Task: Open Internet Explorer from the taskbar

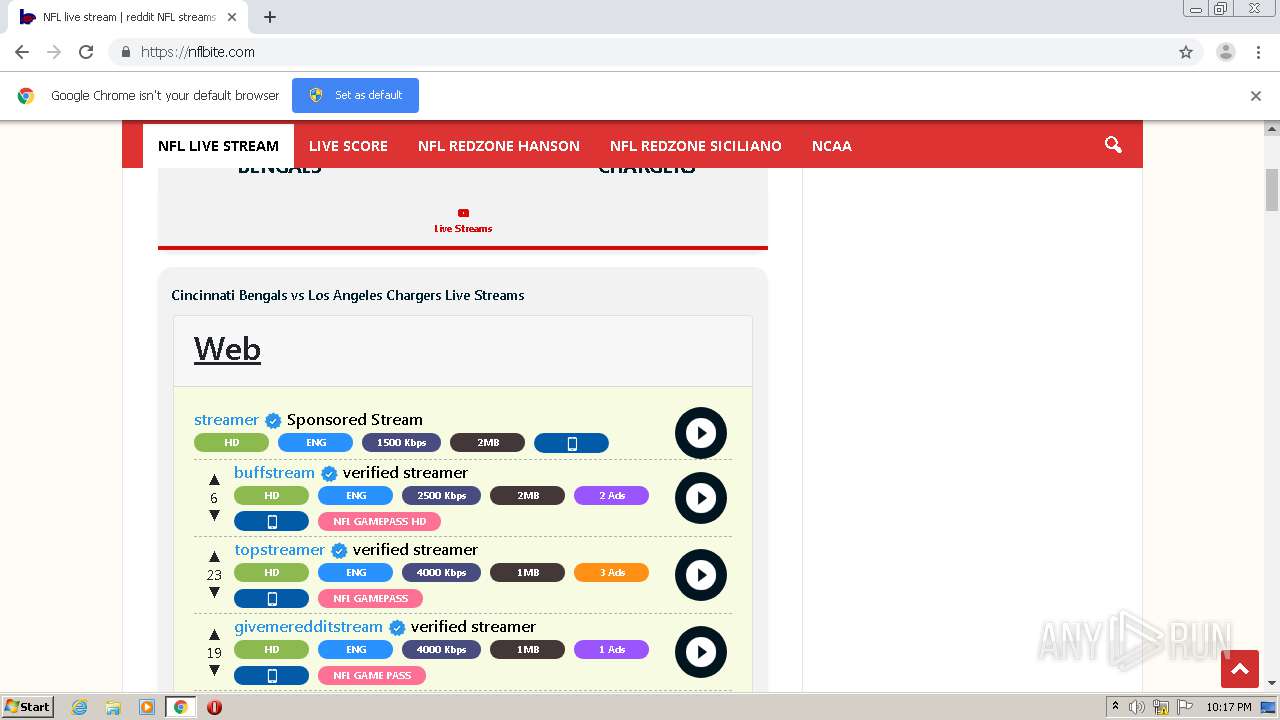Action: (x=80, y=707)
